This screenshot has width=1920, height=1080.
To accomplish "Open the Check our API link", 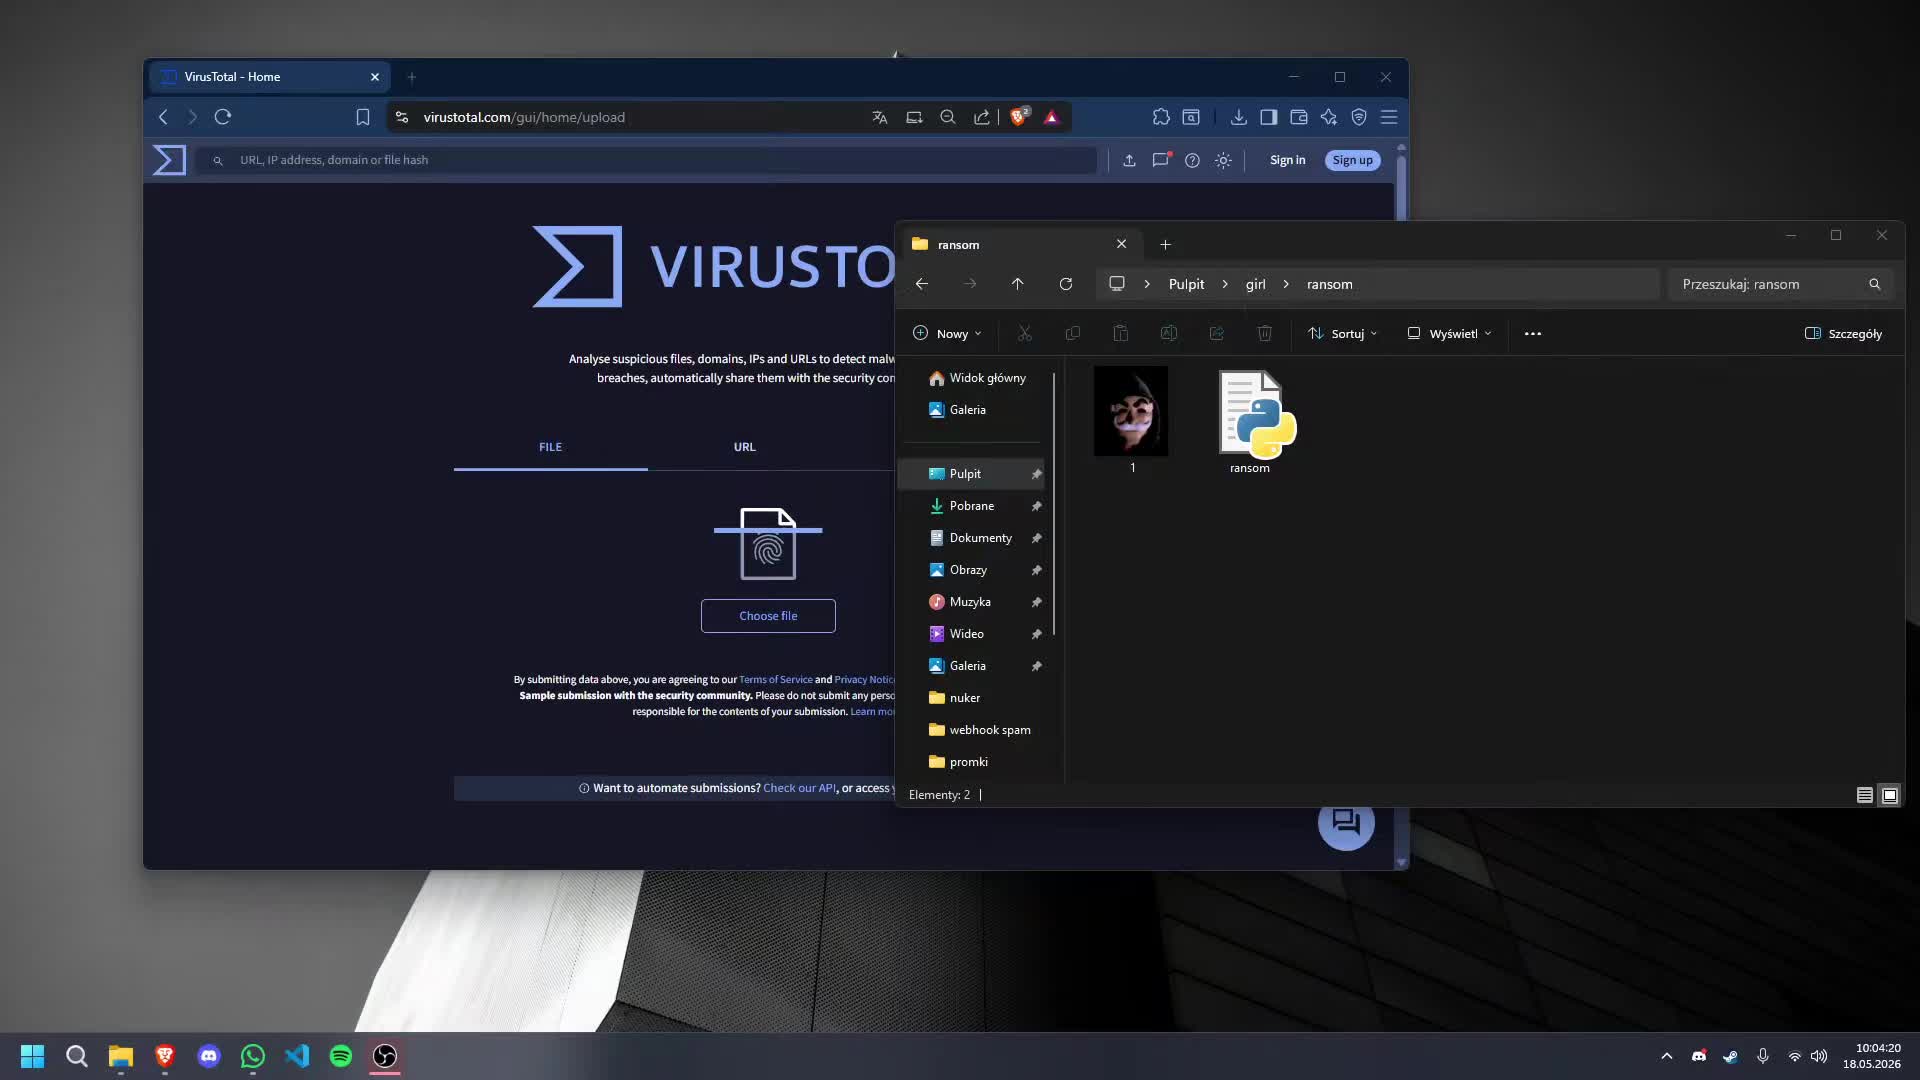I will tap(800, 788).
